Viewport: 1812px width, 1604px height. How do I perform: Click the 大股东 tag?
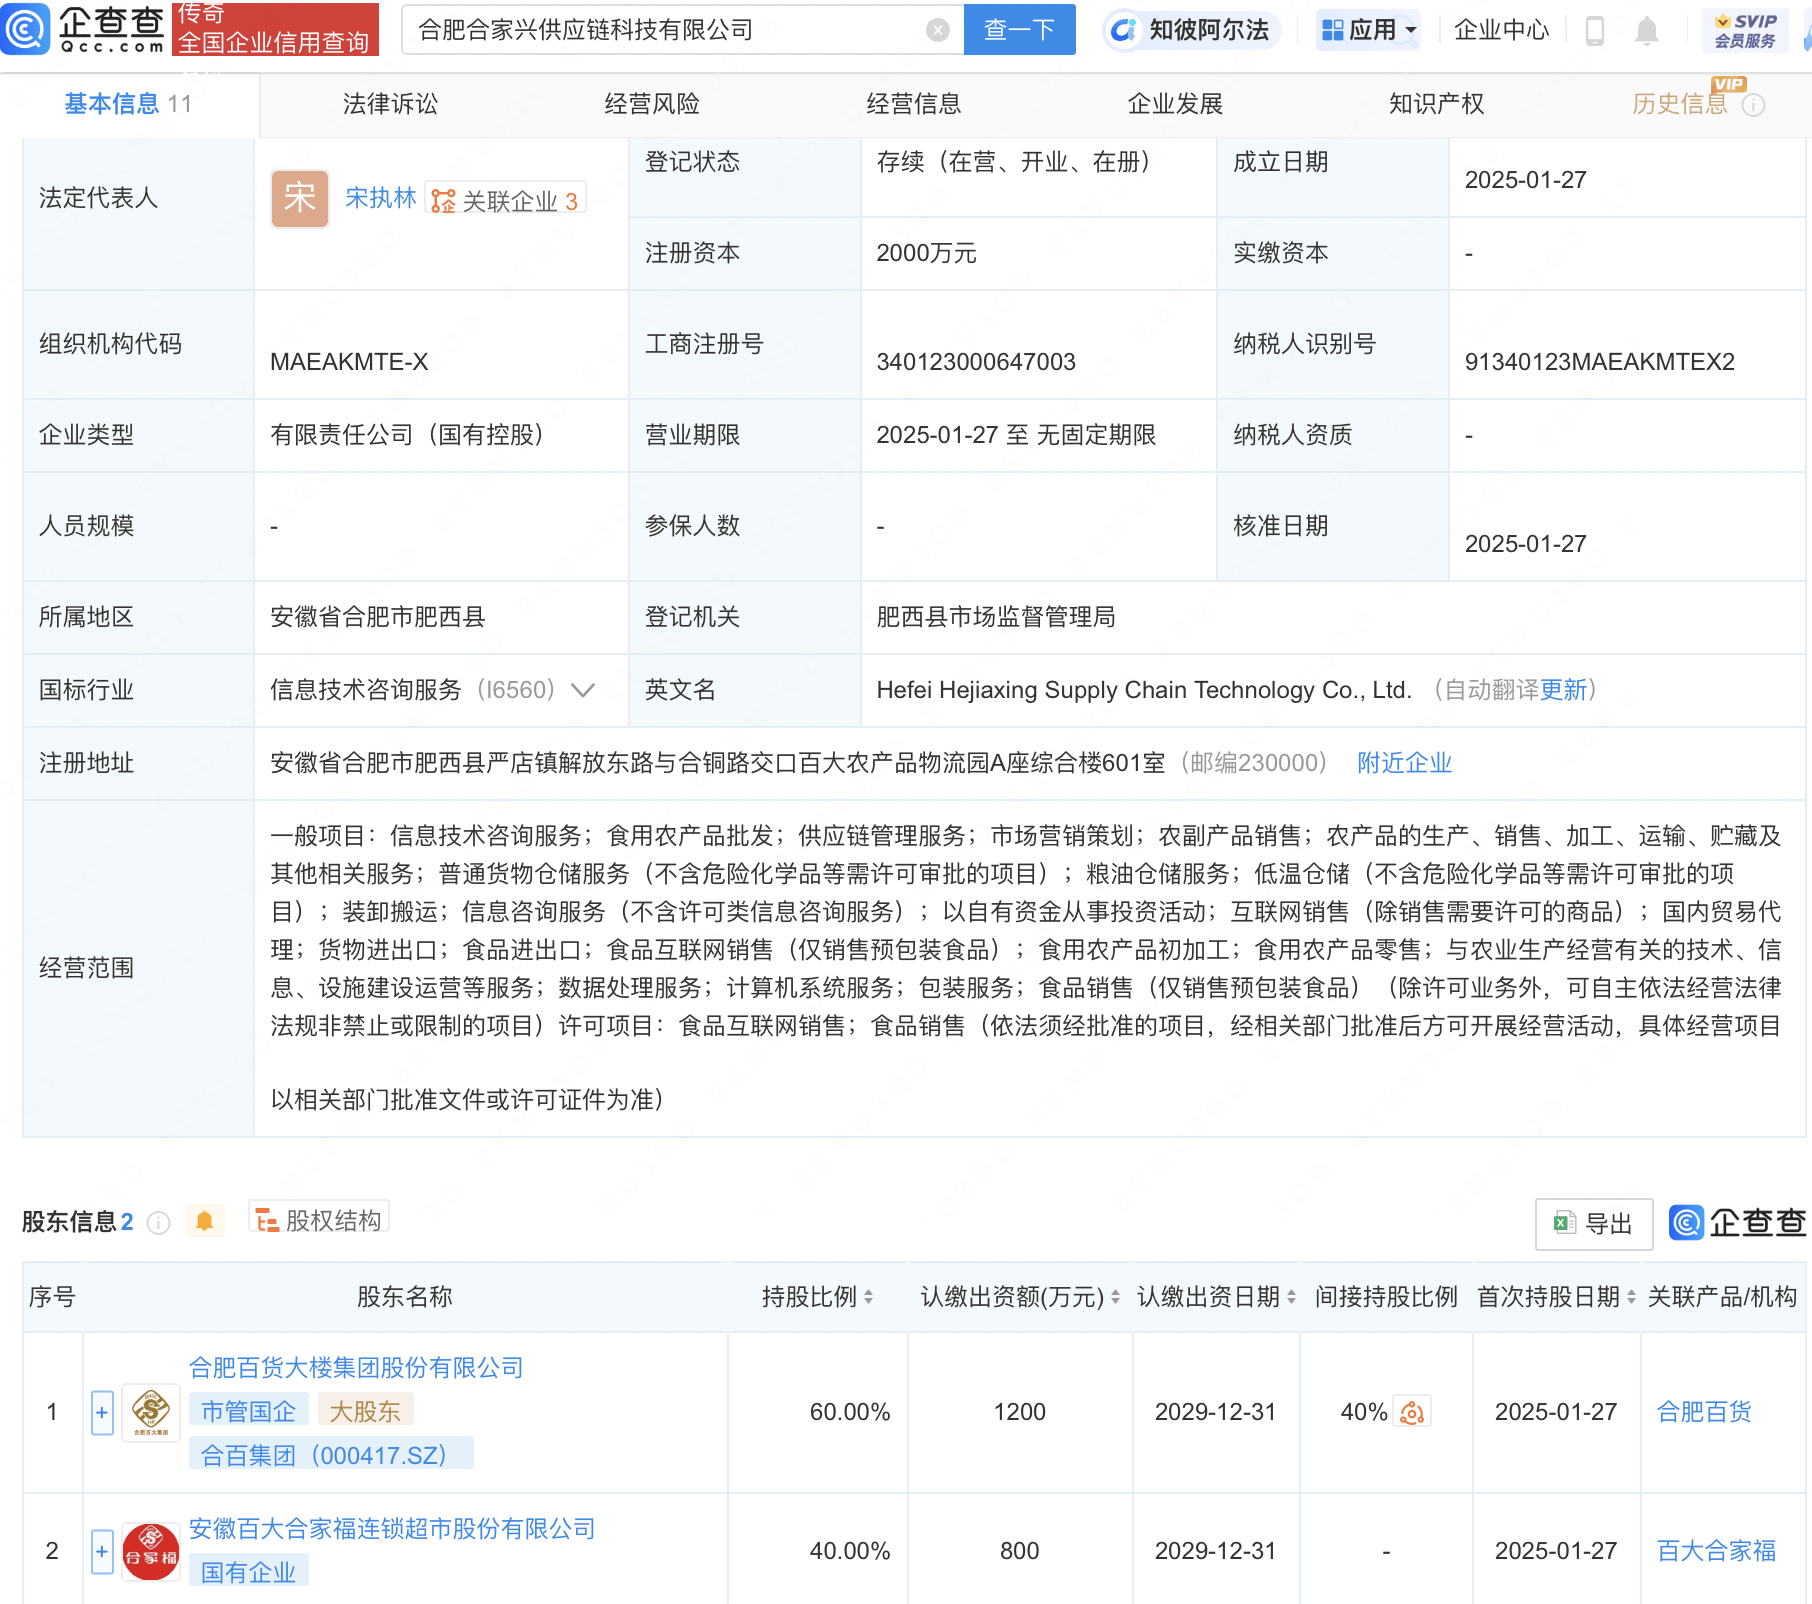[x=365, y=1412]
